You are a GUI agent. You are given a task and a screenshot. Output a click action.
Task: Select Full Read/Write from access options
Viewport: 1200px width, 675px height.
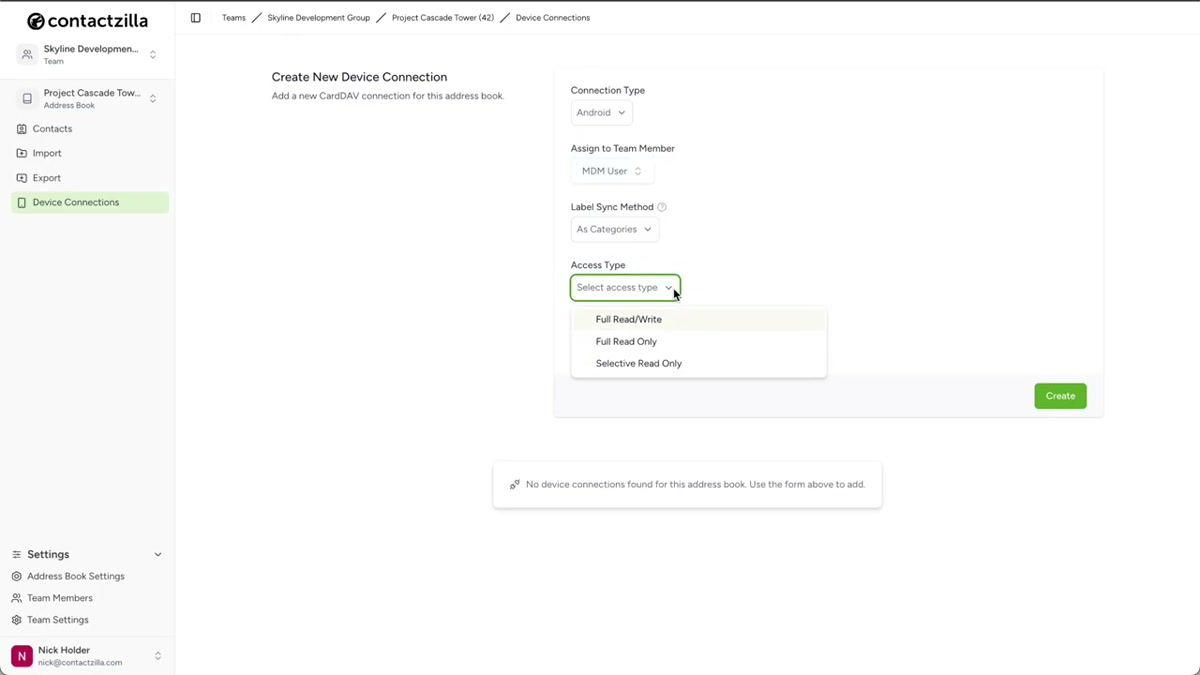point(628,319)
